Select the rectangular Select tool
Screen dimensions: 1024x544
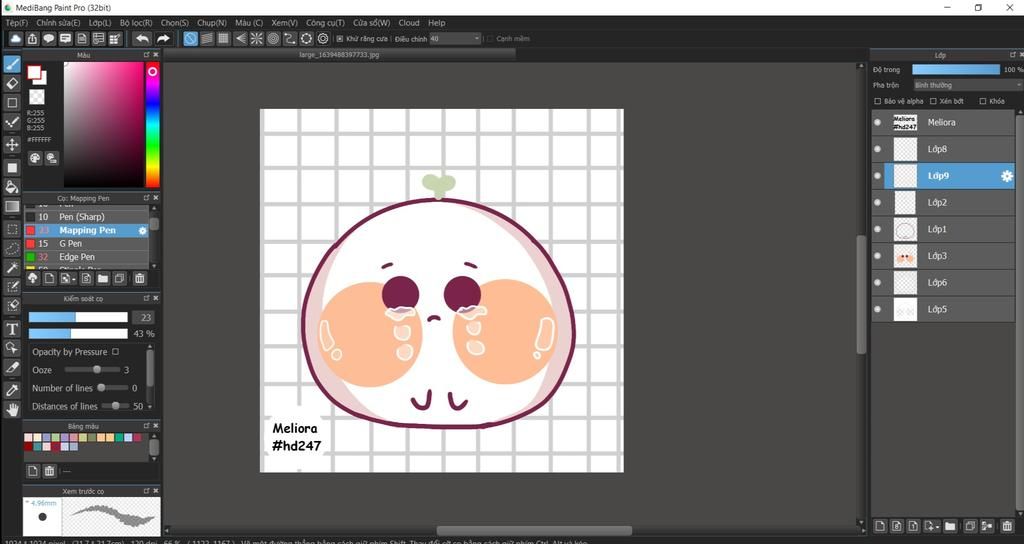(12, 229)
